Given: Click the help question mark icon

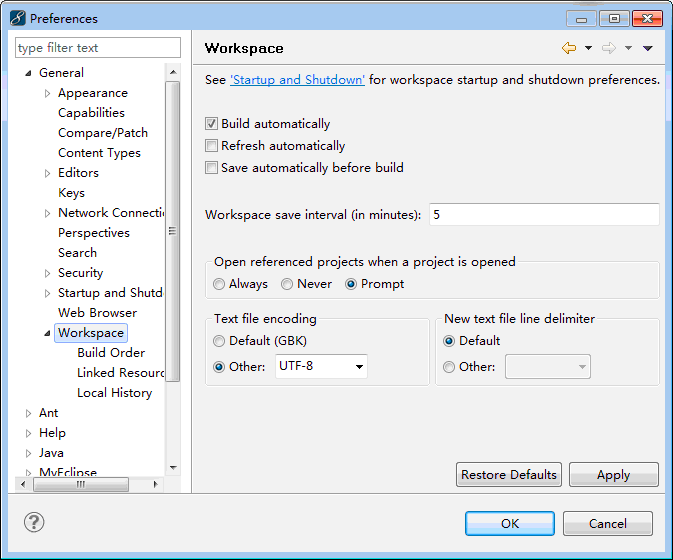Looking at the screenshot, I should 34,522.
